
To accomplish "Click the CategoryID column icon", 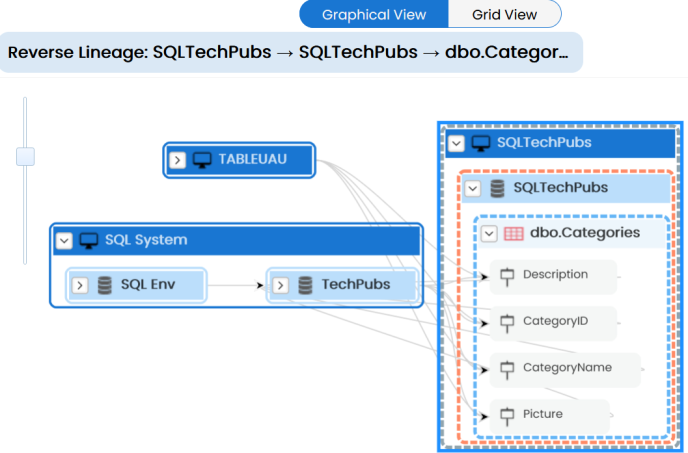I will click(505, 322).
